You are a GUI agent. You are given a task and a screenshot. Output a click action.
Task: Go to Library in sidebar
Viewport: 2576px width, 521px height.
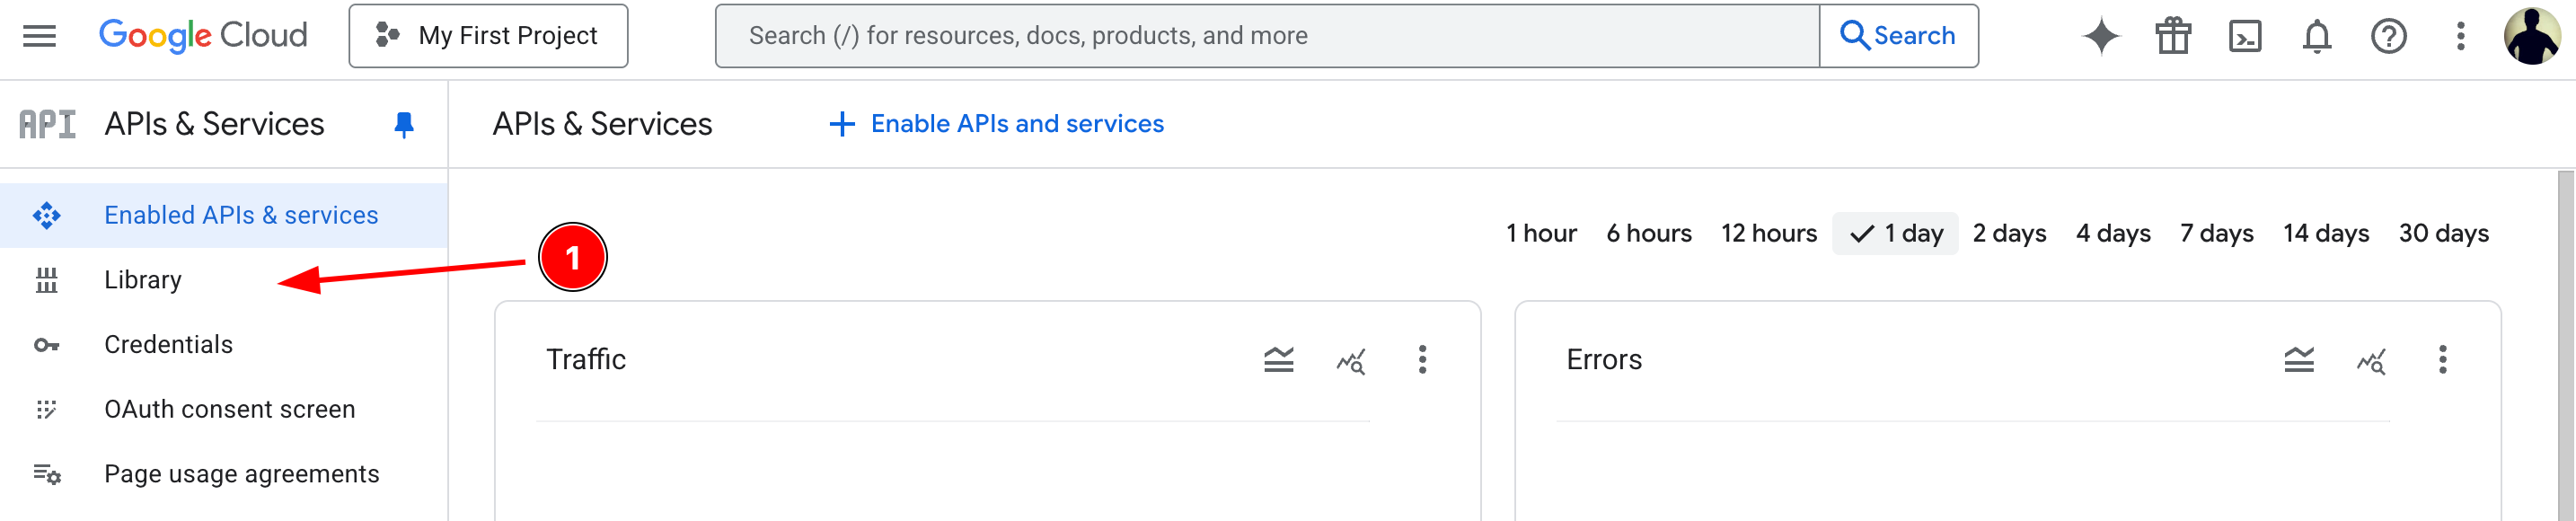(x=143, y=280)
